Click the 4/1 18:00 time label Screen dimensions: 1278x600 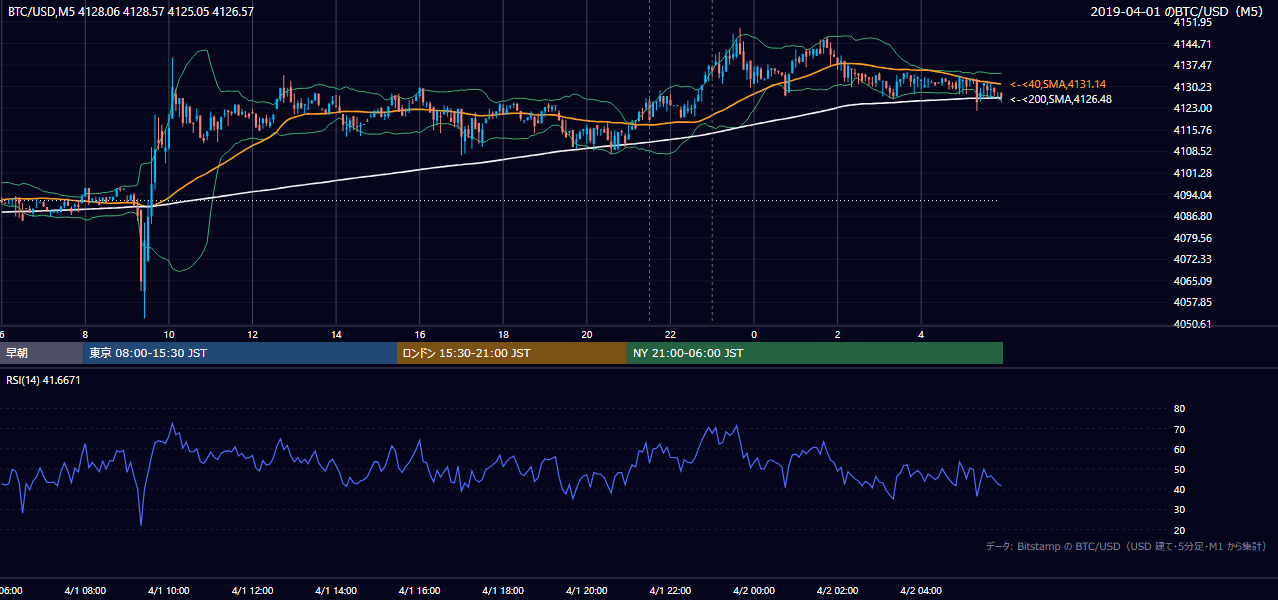coord(503,591)
